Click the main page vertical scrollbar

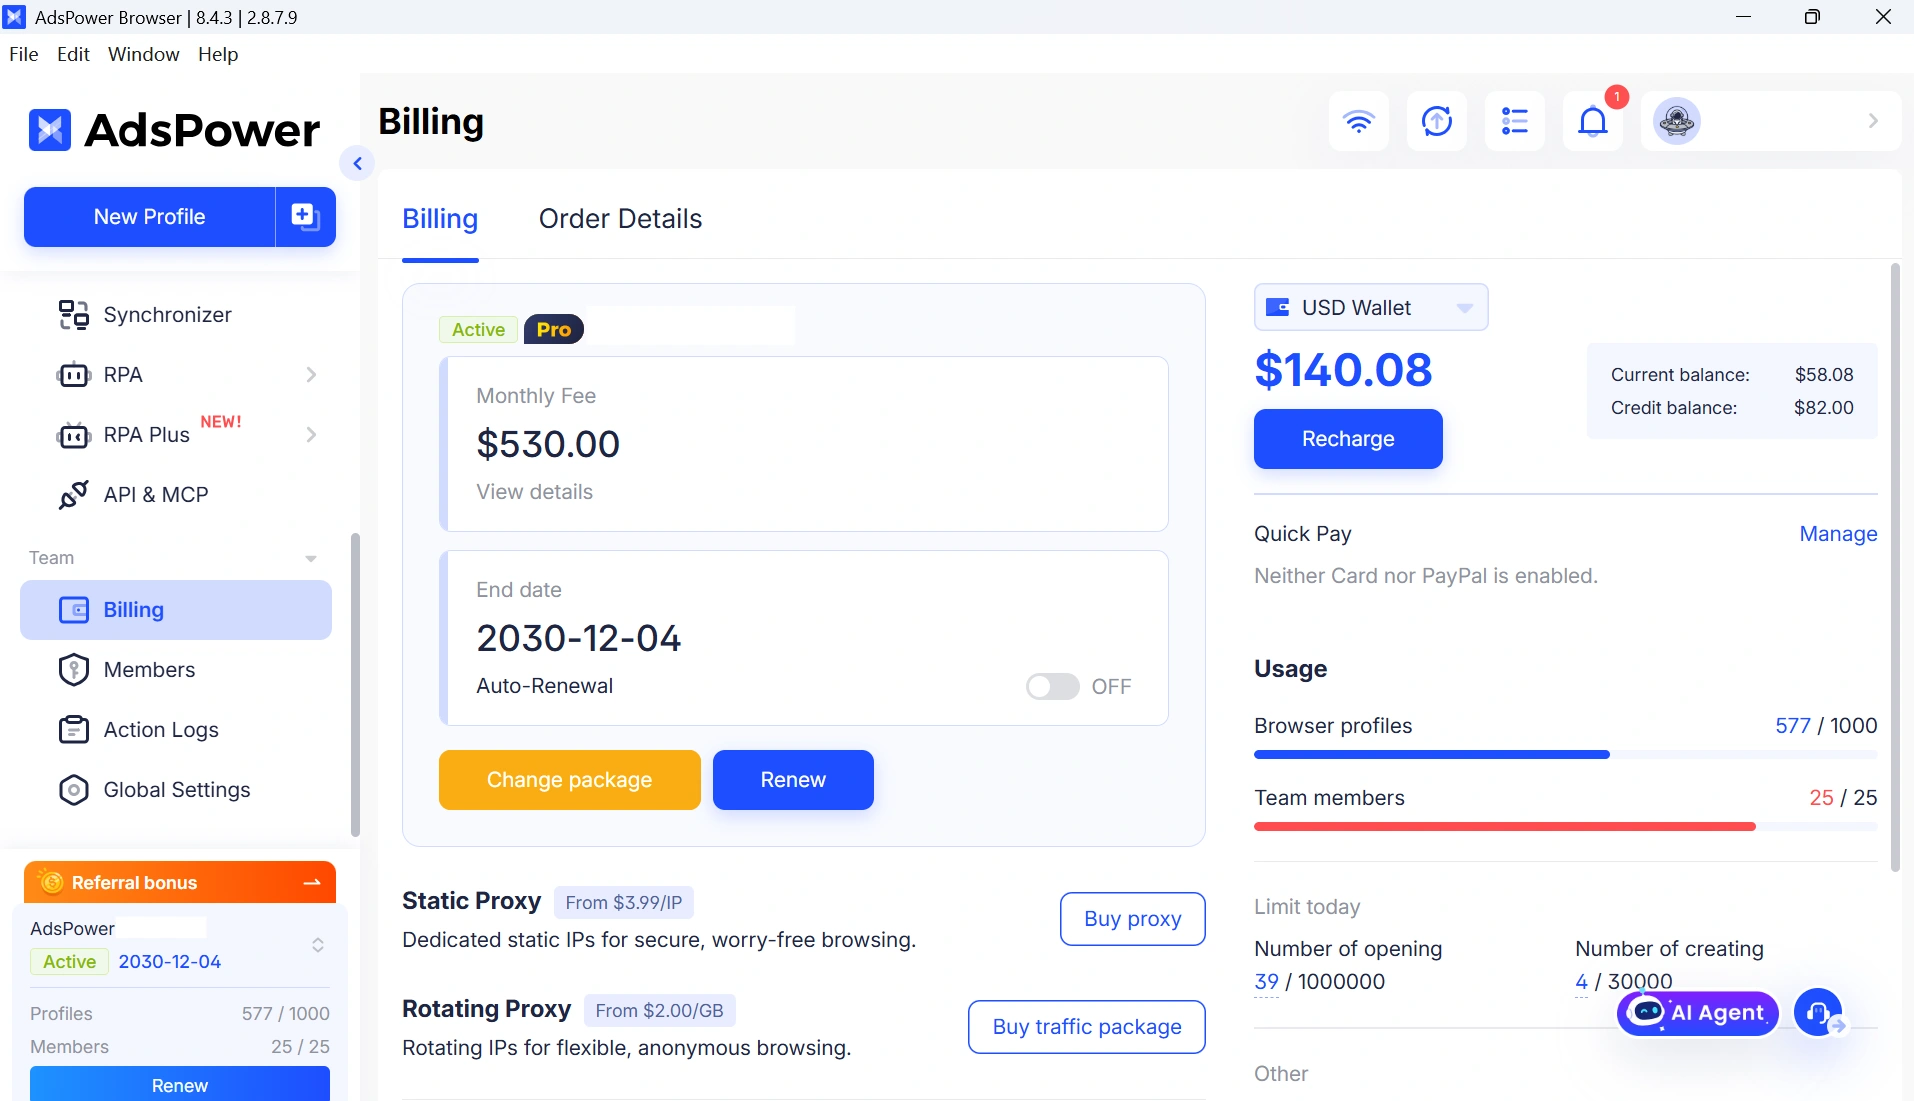tap(1895, 567)
